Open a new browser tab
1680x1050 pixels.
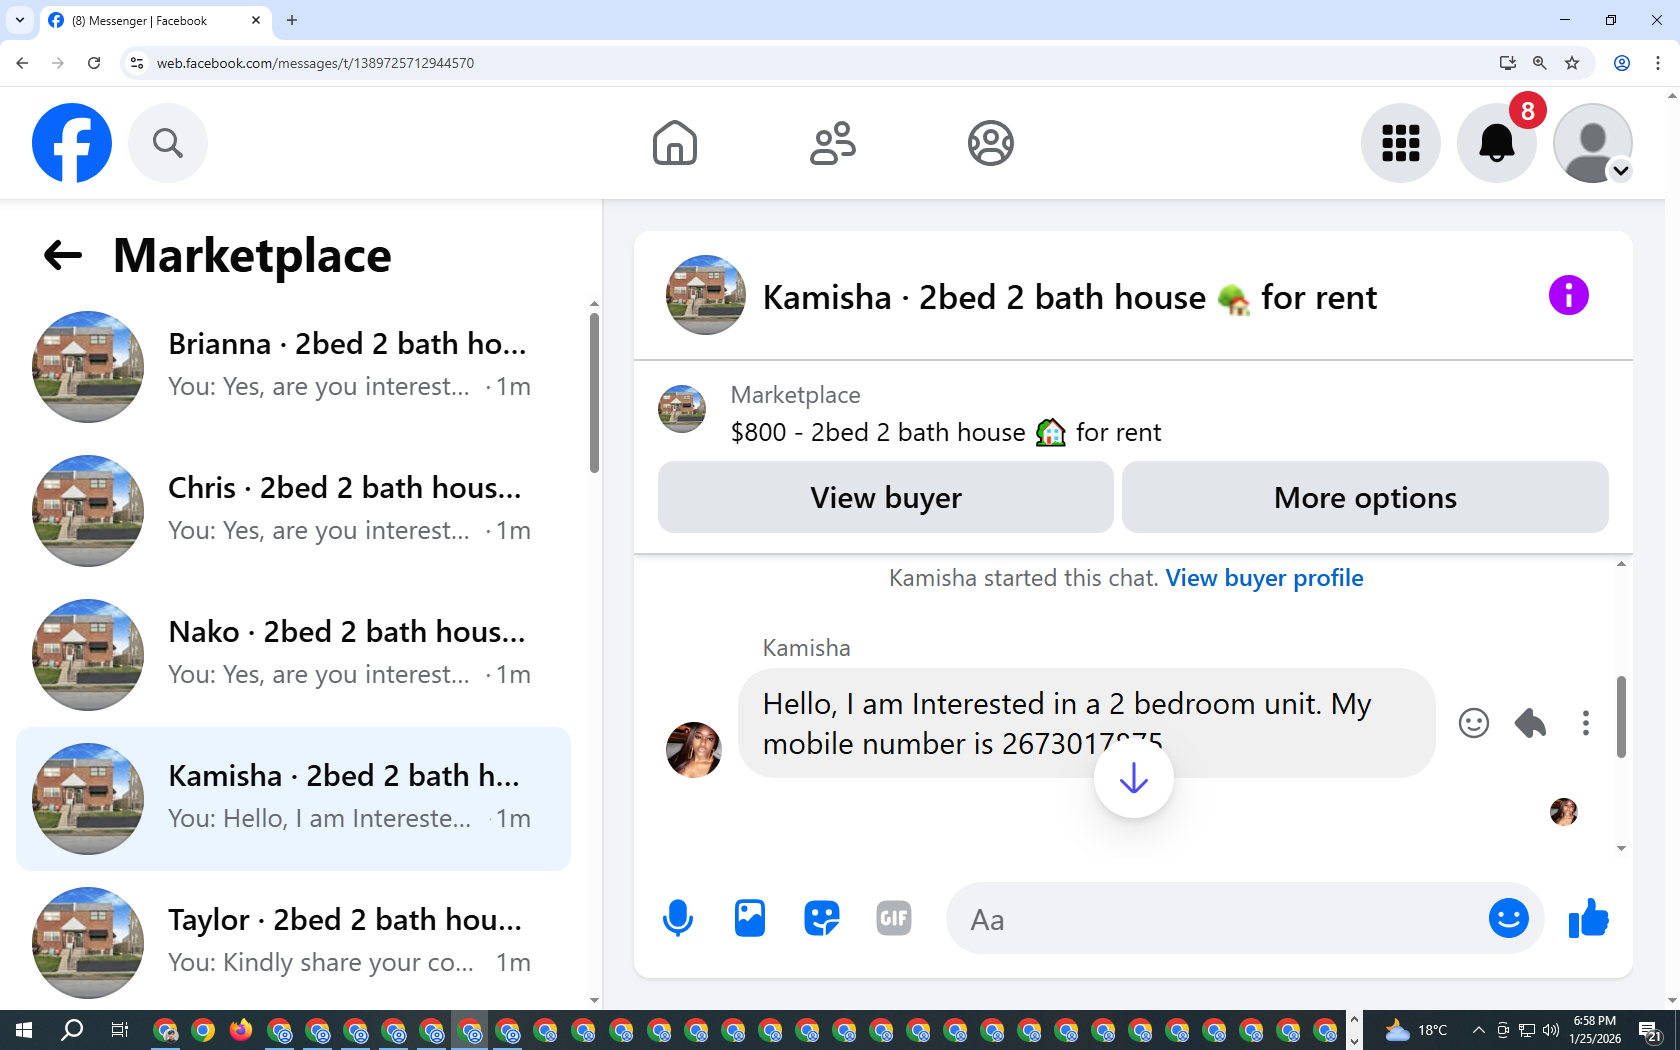tap(292, 20)
